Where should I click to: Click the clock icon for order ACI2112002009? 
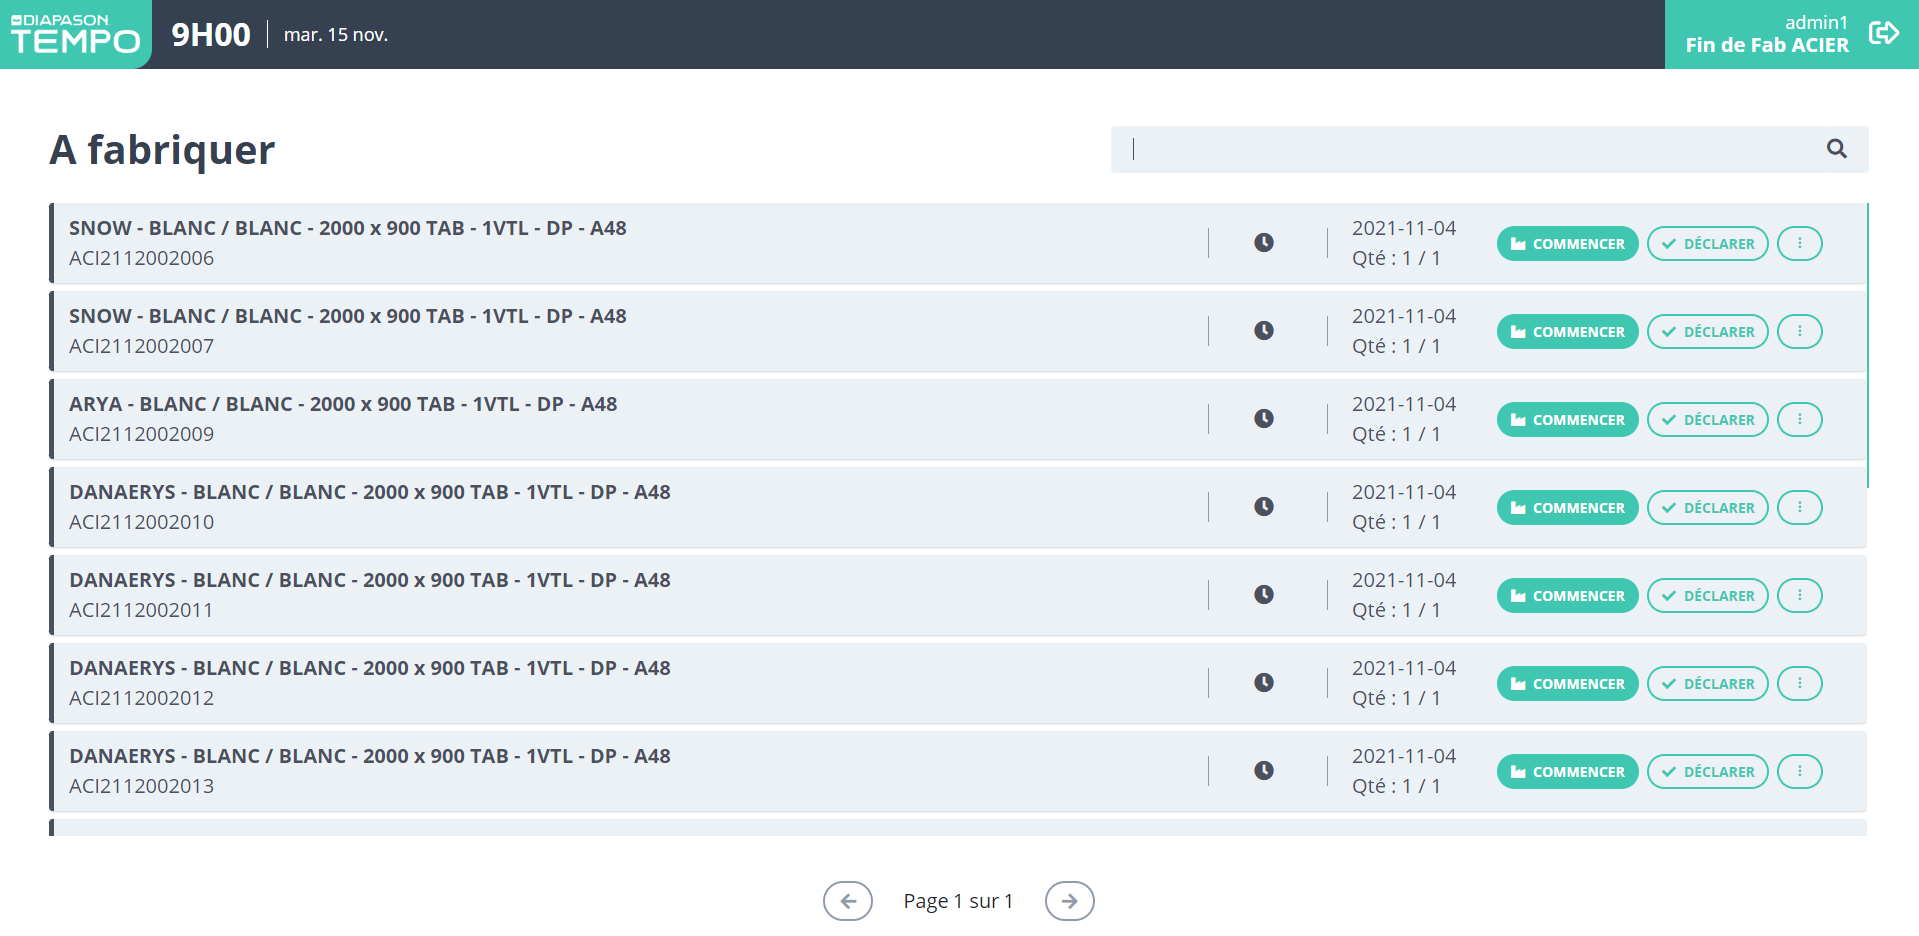tap(1264, 419)
